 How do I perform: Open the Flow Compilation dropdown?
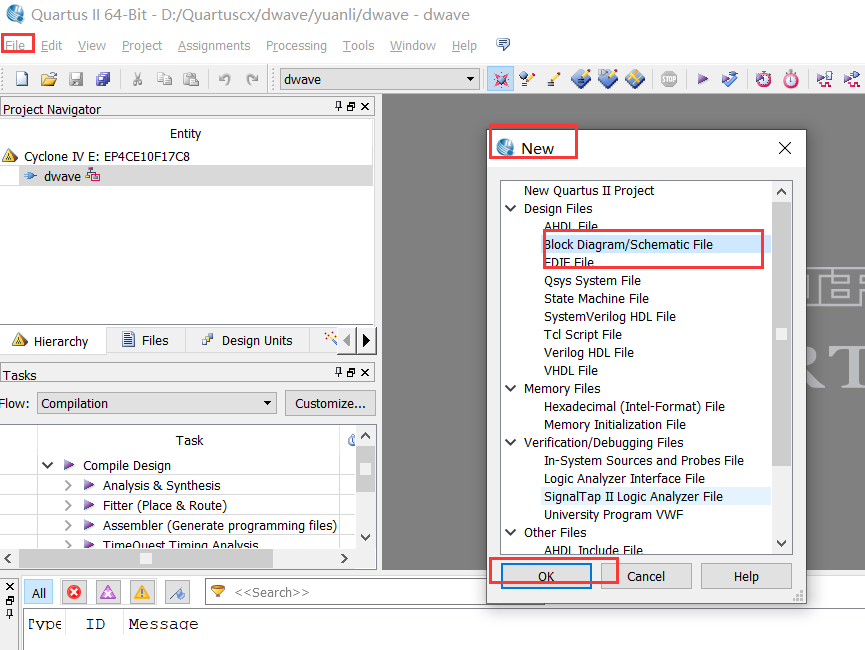[x=157, y=403]
